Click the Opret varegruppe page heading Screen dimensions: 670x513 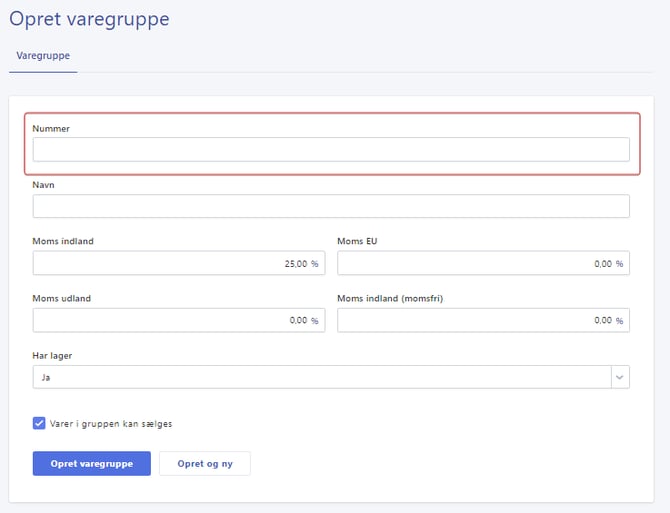[89, 19]
